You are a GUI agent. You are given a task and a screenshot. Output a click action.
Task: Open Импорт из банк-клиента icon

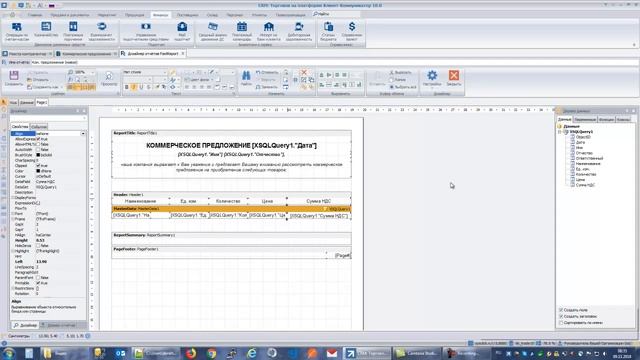269,27
